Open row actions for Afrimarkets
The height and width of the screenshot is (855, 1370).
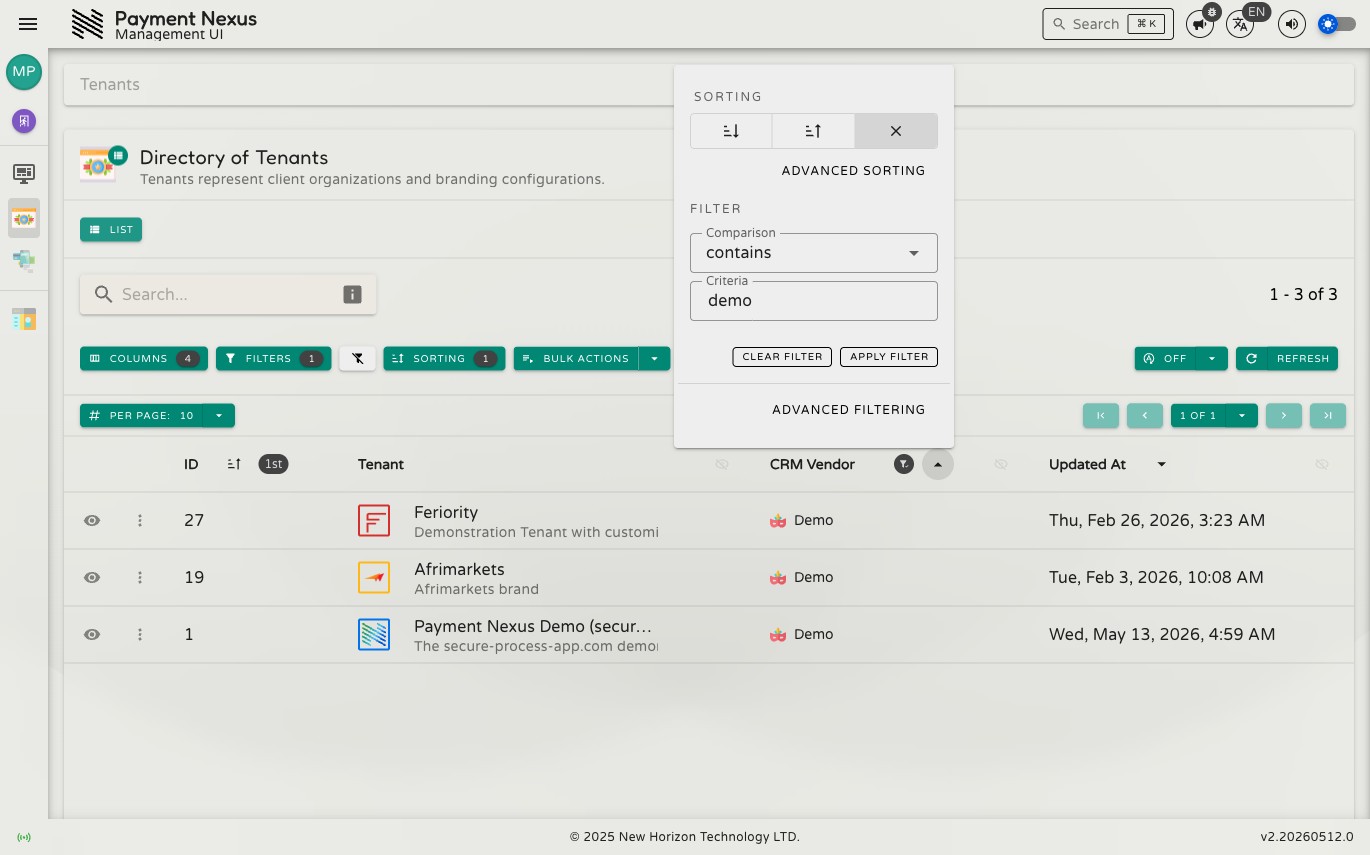tap(140, 577)
